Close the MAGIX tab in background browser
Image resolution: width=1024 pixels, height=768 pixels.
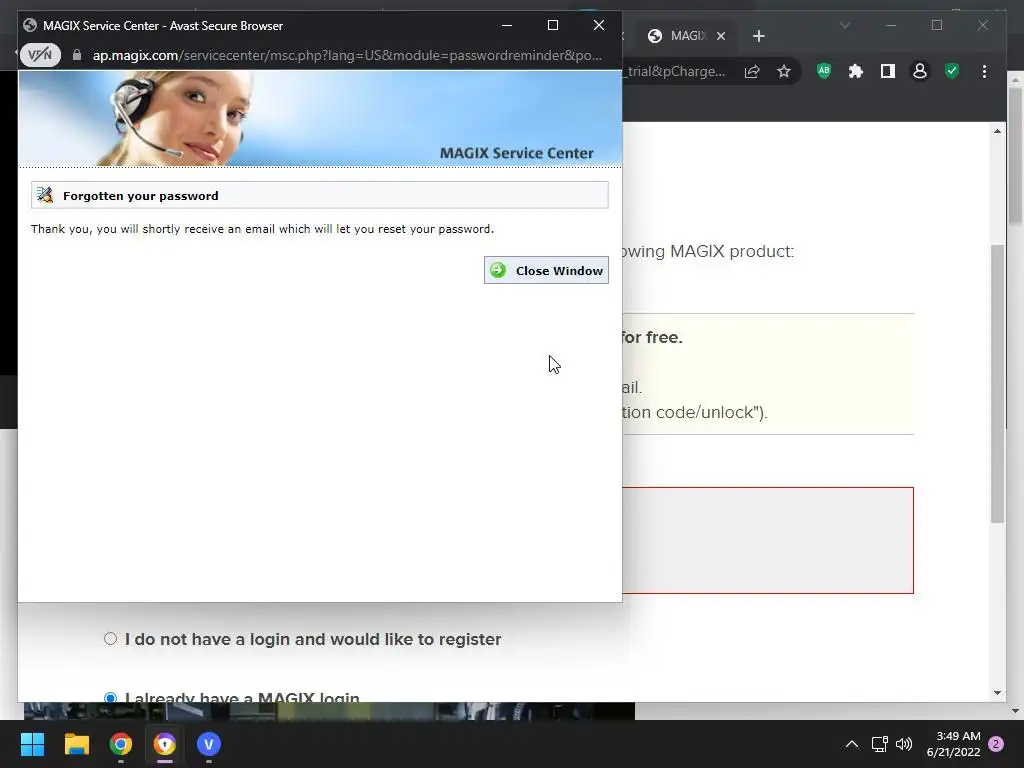click(721, 36)
